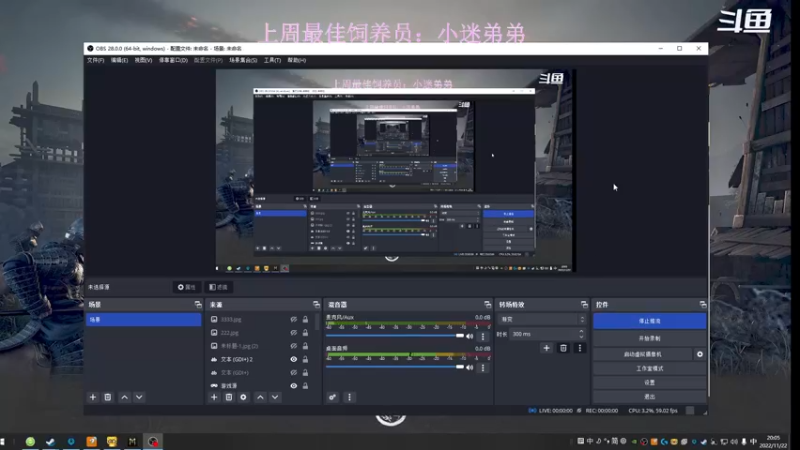Toggle the lock on 游戏源 source
The width and height of the screenshot is (800, 450).
pyautogui.click(x=305, y=386)
